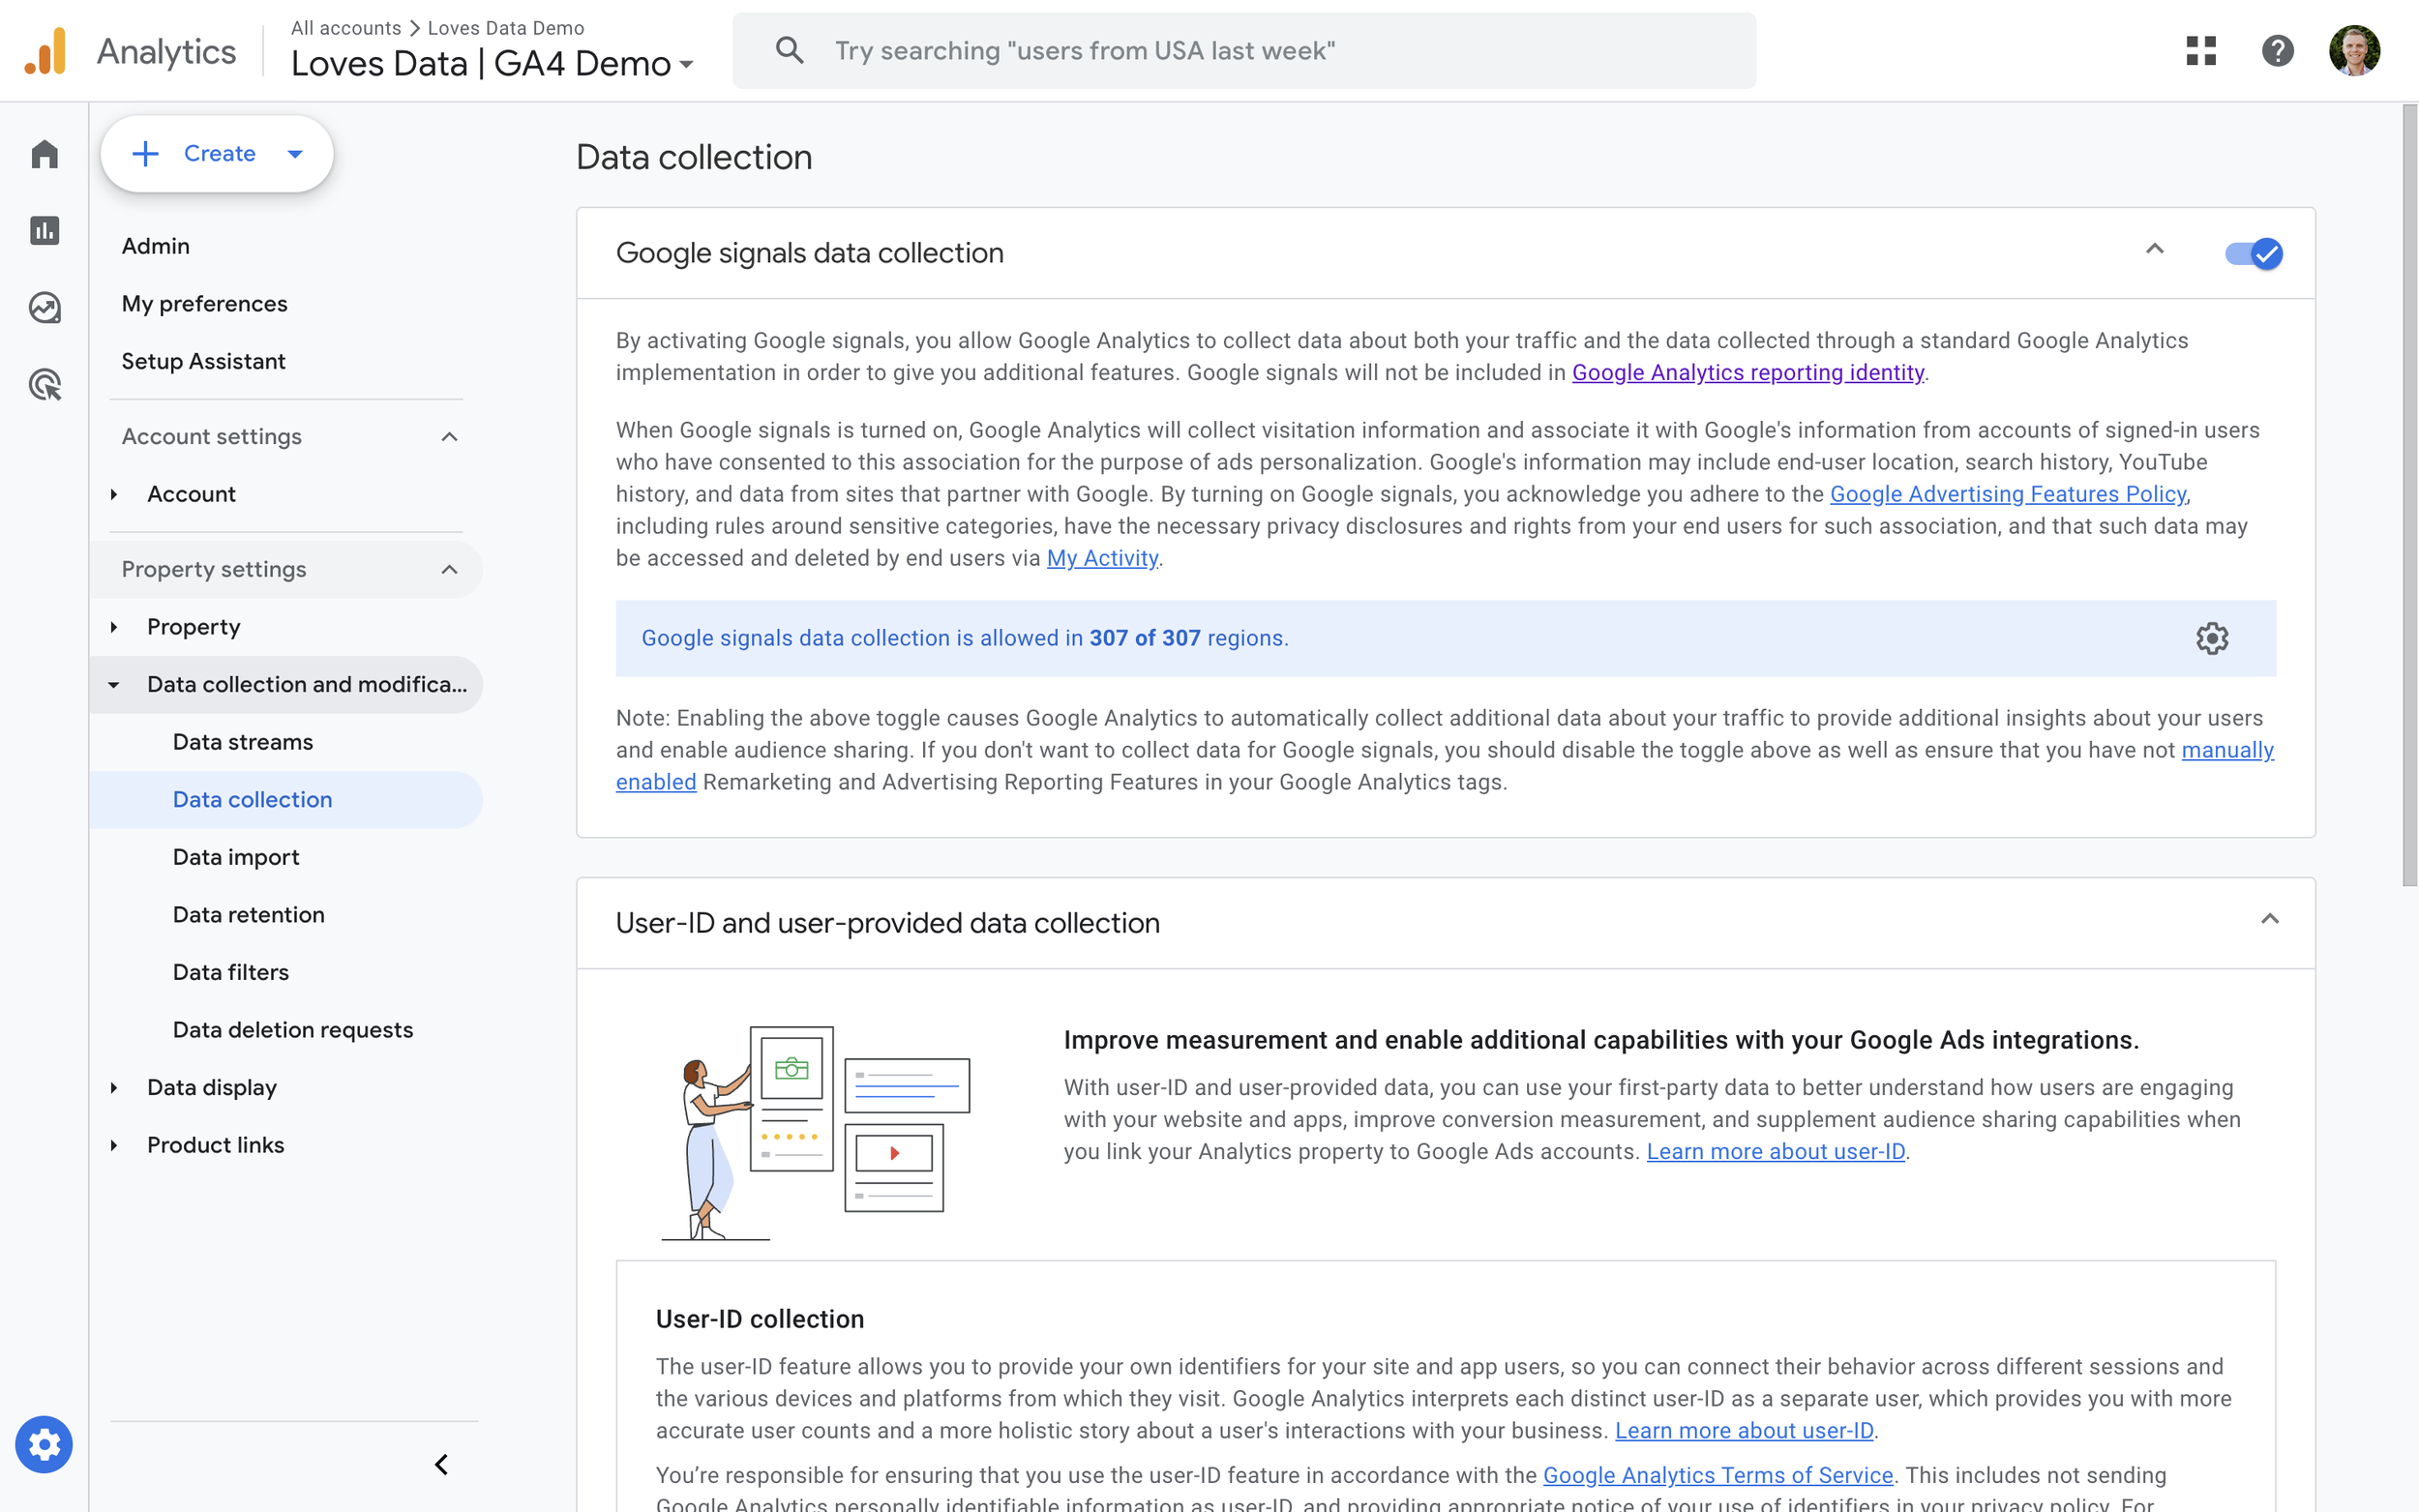Select Admin in the navigation
Image resolution: width=2419 pixels, height=1512 pixels.
(x=156, y=246)
